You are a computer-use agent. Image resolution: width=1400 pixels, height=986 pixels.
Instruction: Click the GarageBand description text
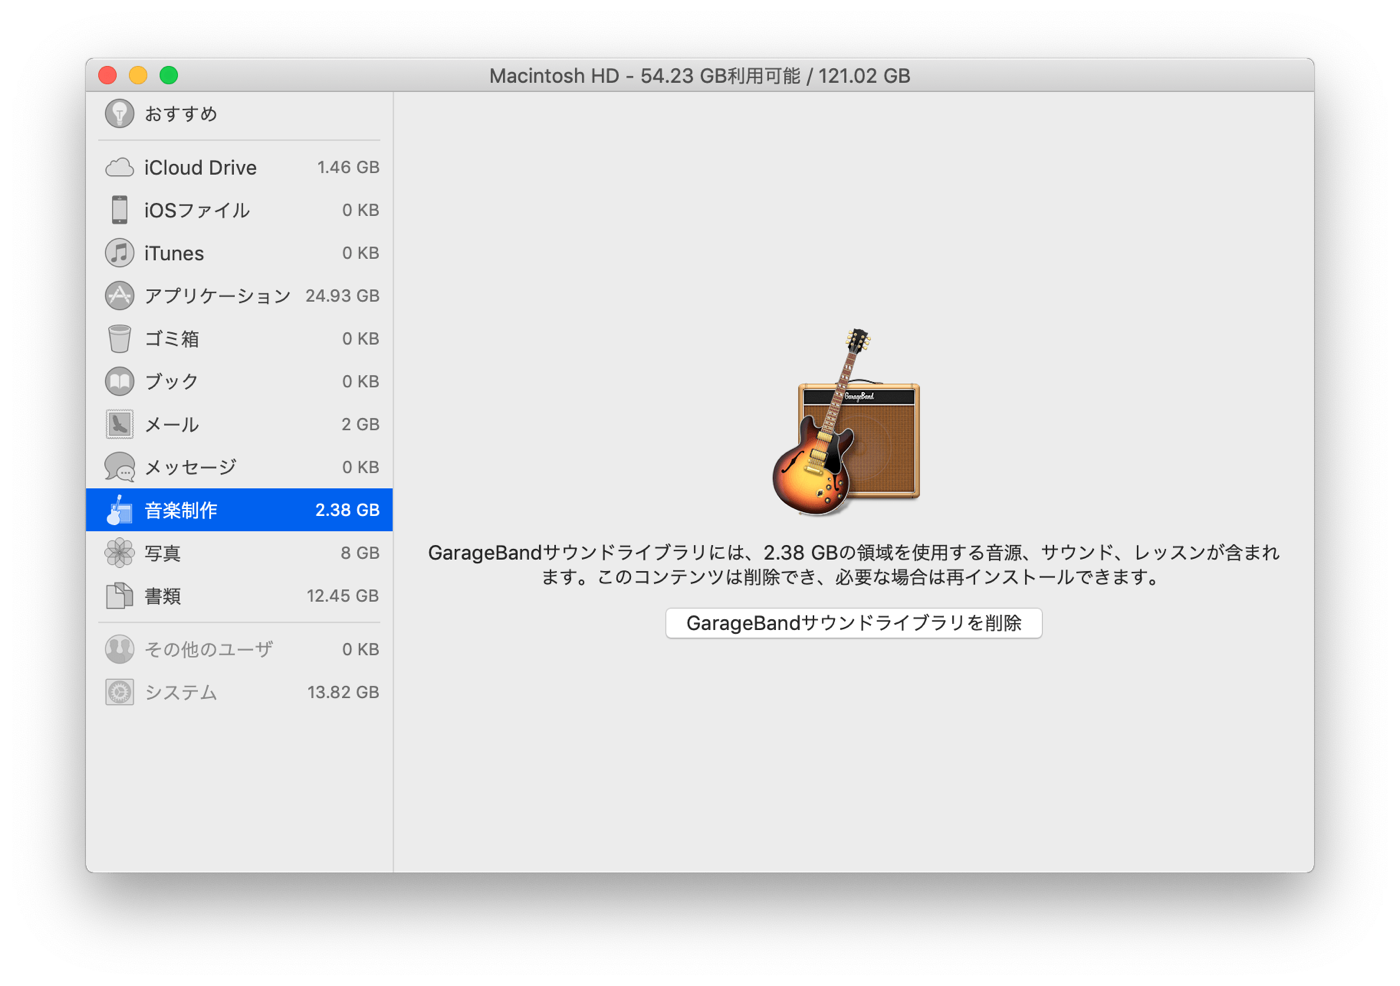coord(853,565)
